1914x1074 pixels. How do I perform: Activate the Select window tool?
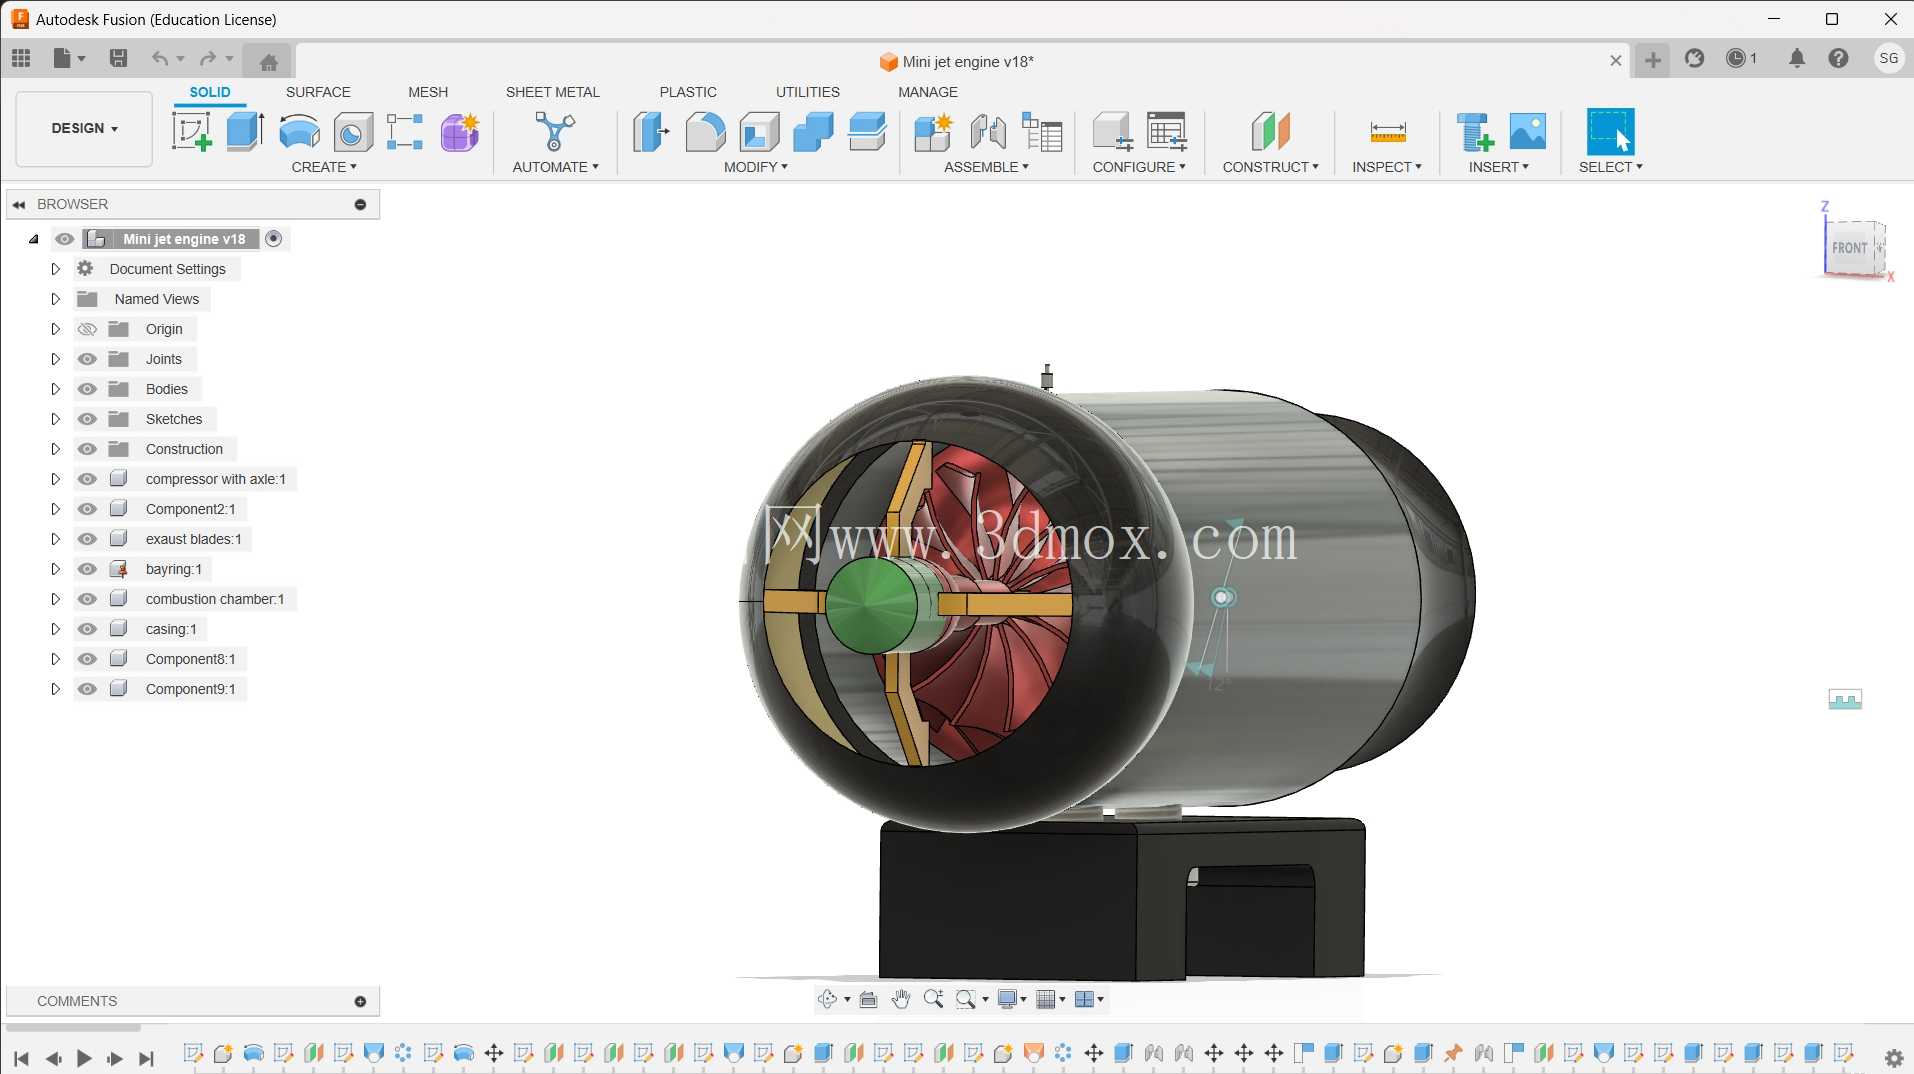coord(1610,131)
